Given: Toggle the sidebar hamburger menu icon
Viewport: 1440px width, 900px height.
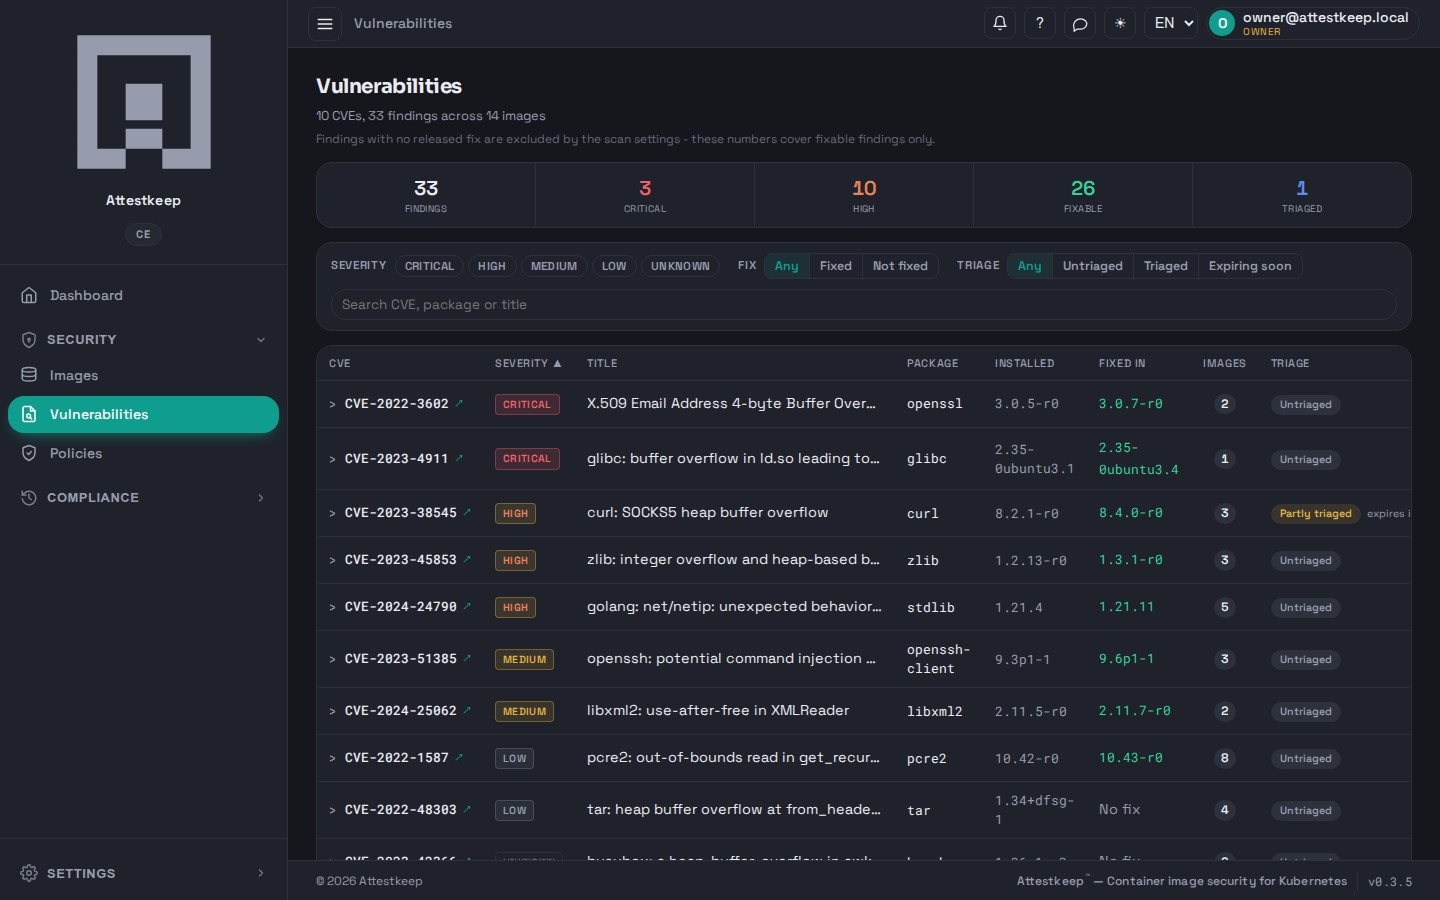Looking at the screenshot, I should pyautogui.click(x=325, y=23).
